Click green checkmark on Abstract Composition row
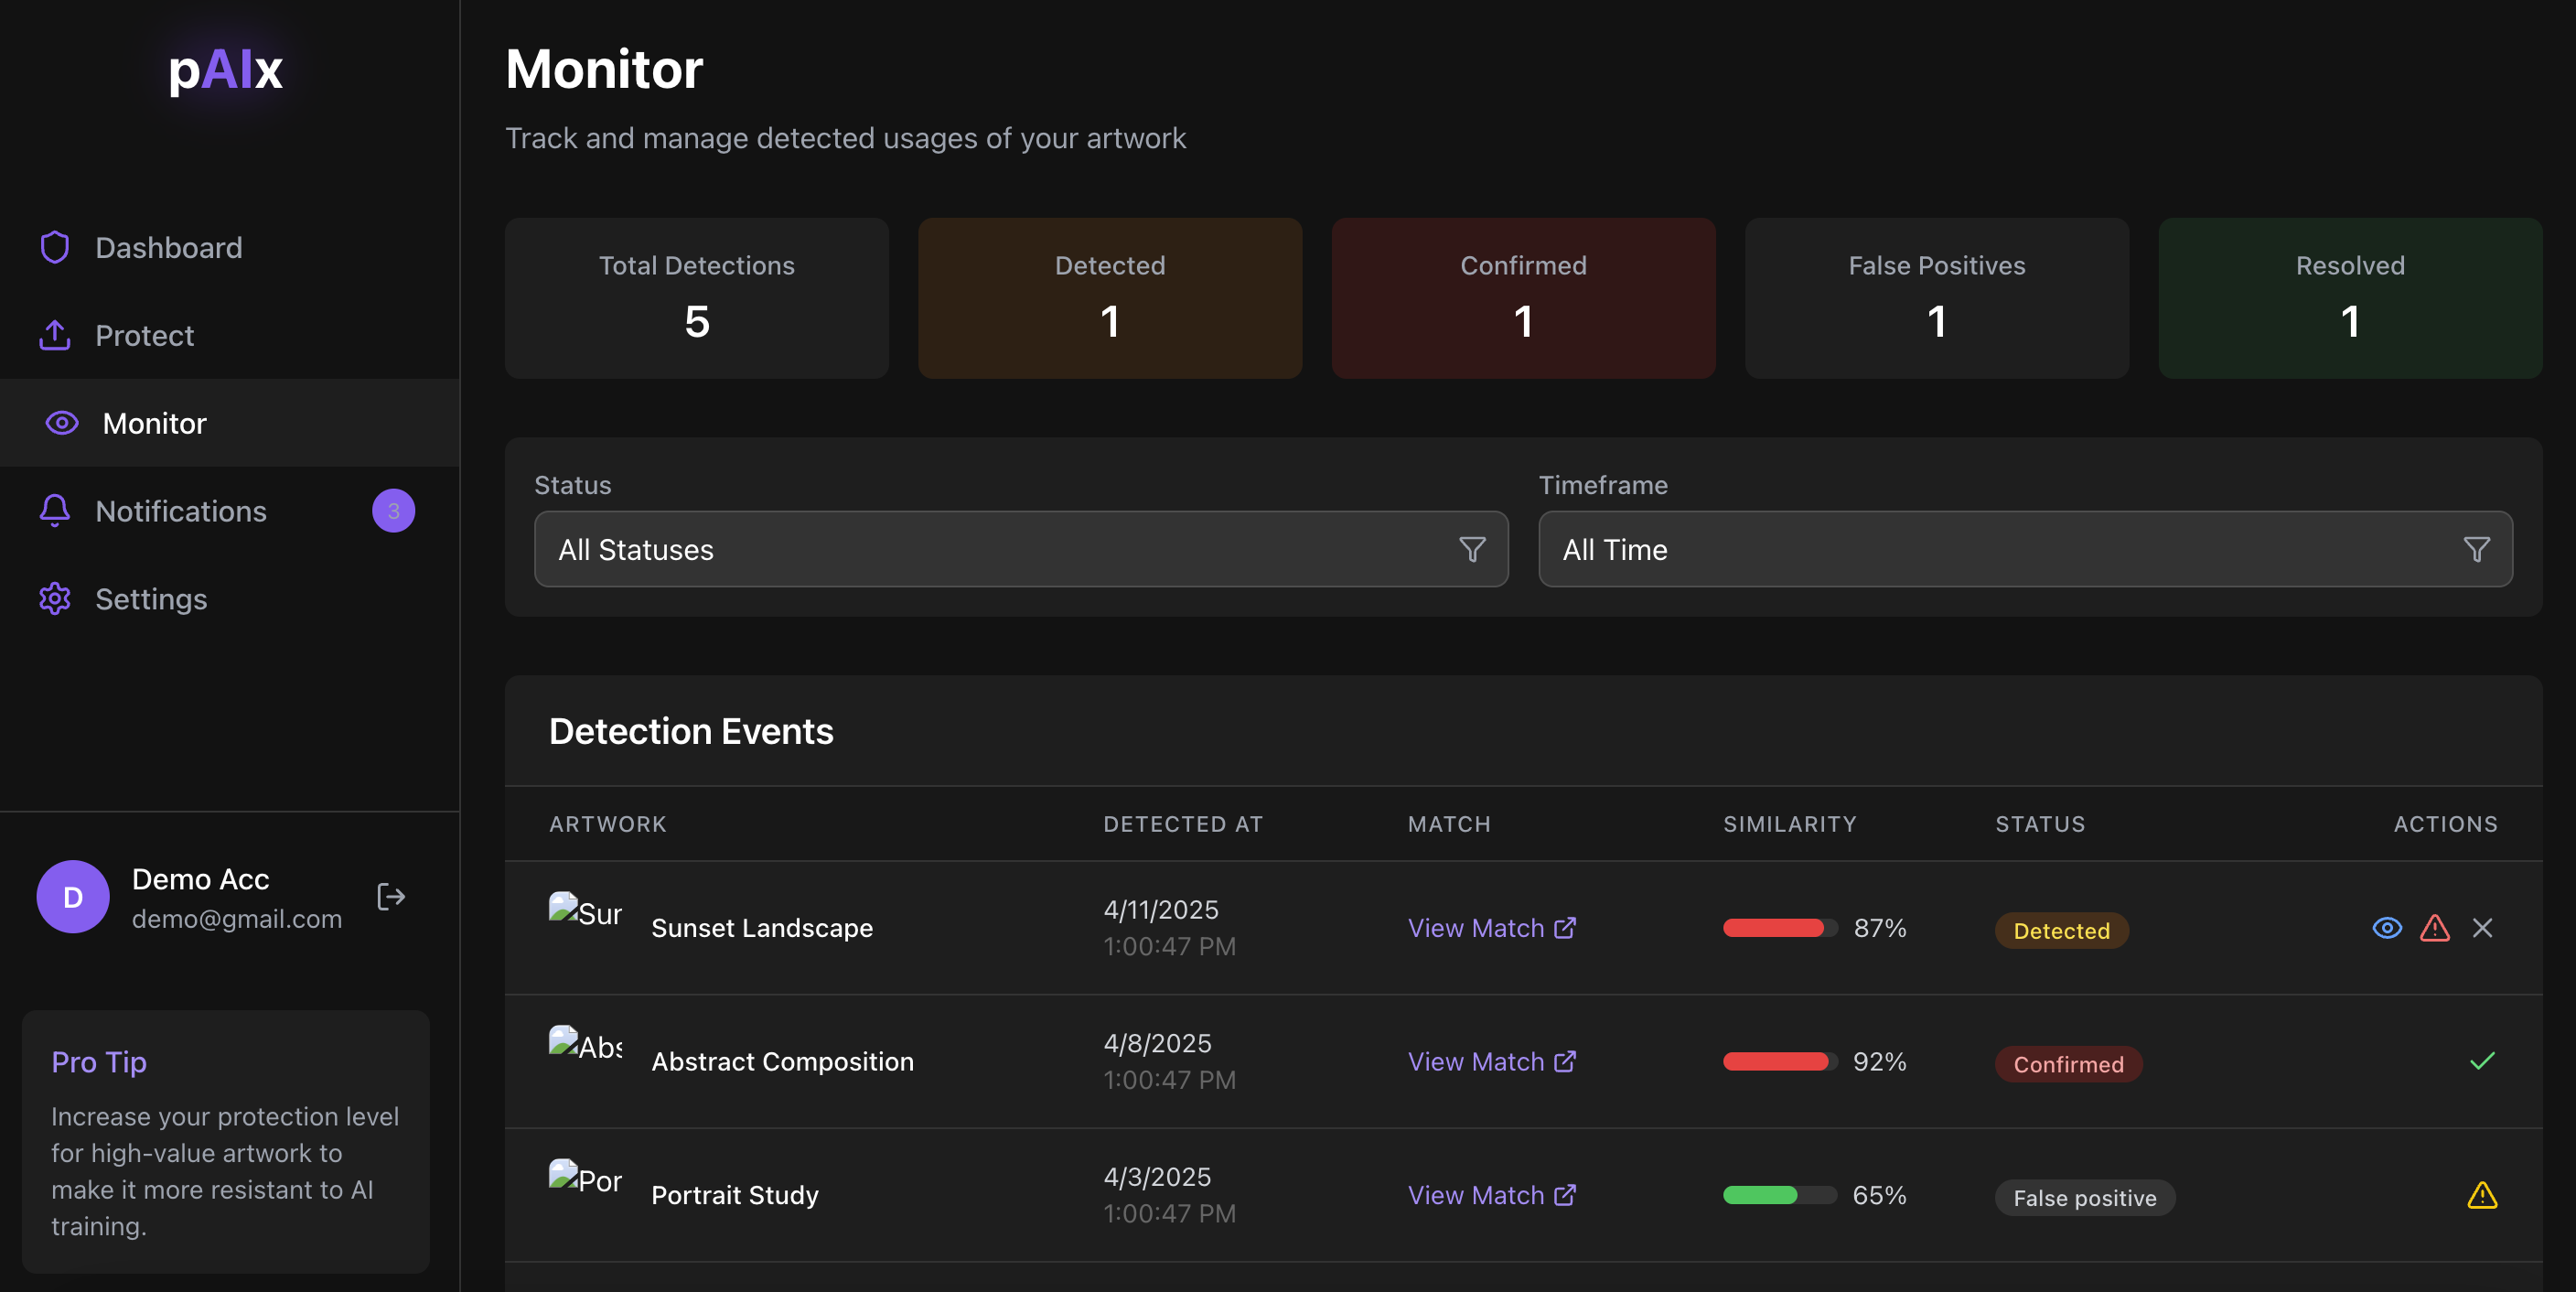Viewport: 2576px width, 1292px height. (2482, 1061)
